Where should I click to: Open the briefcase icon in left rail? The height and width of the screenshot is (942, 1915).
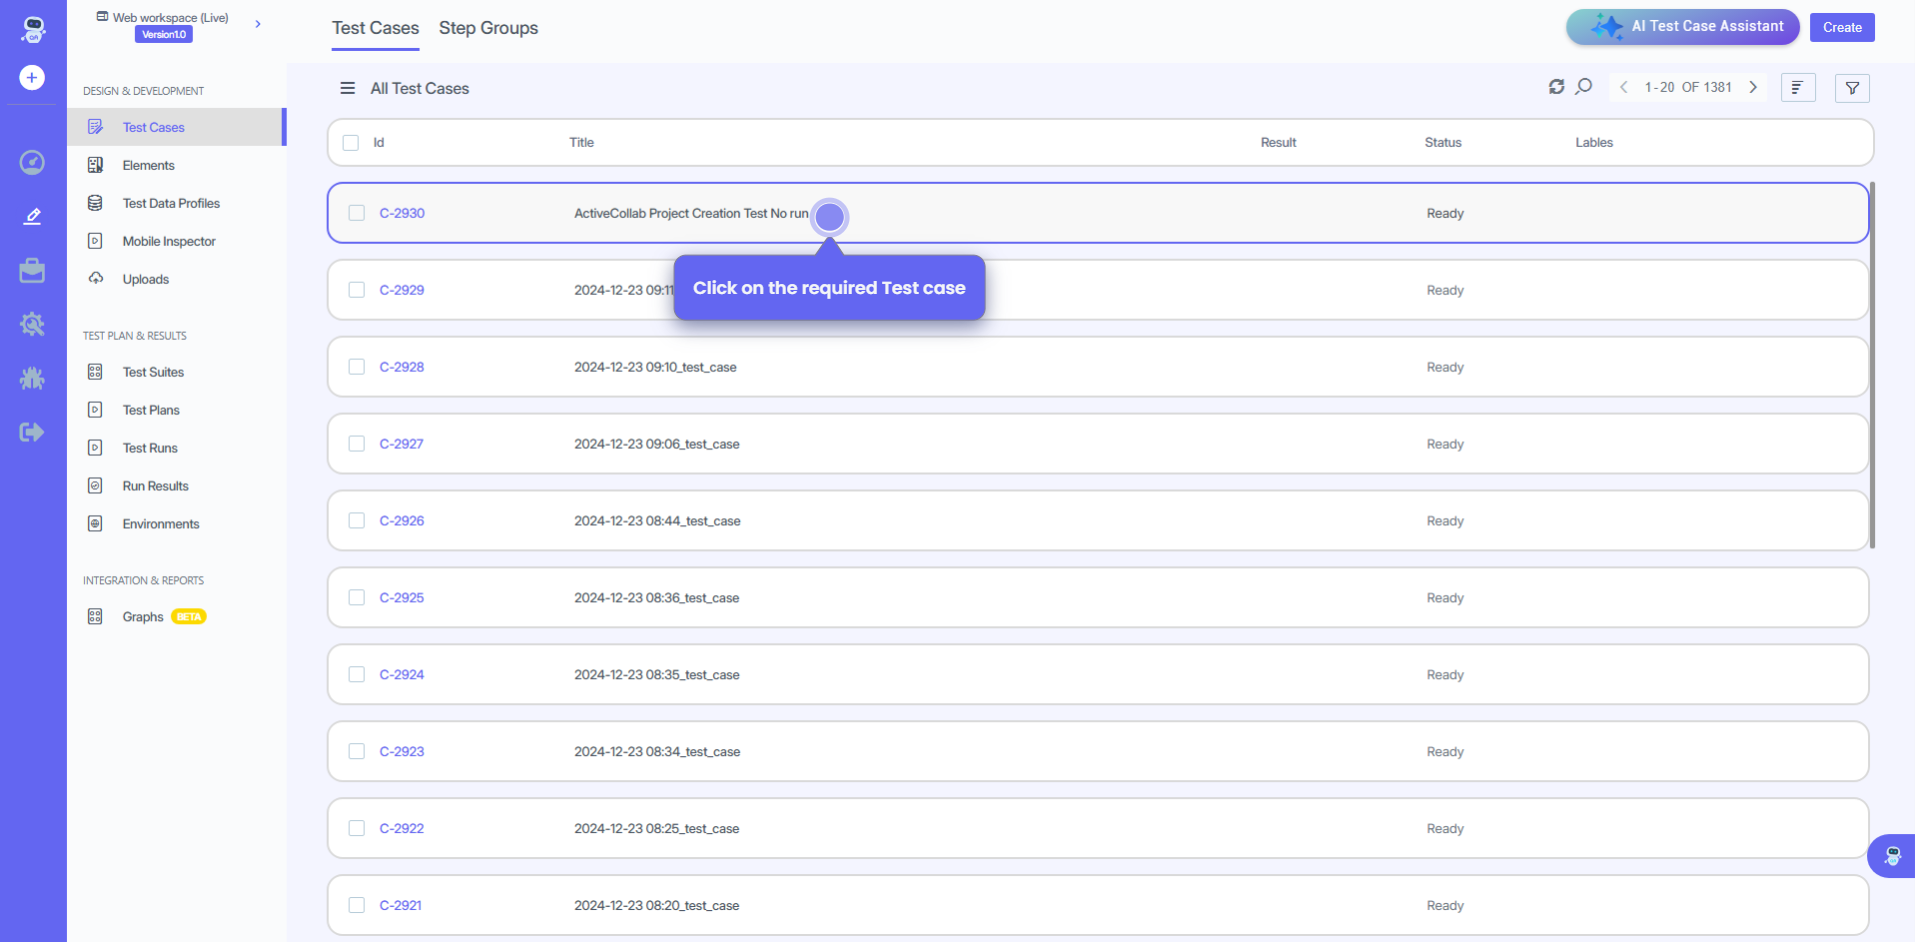(32, 270)
